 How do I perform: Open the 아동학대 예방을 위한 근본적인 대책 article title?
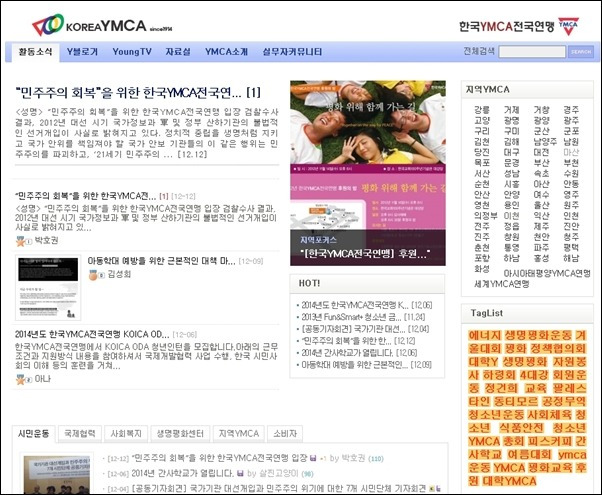(162, 261)
